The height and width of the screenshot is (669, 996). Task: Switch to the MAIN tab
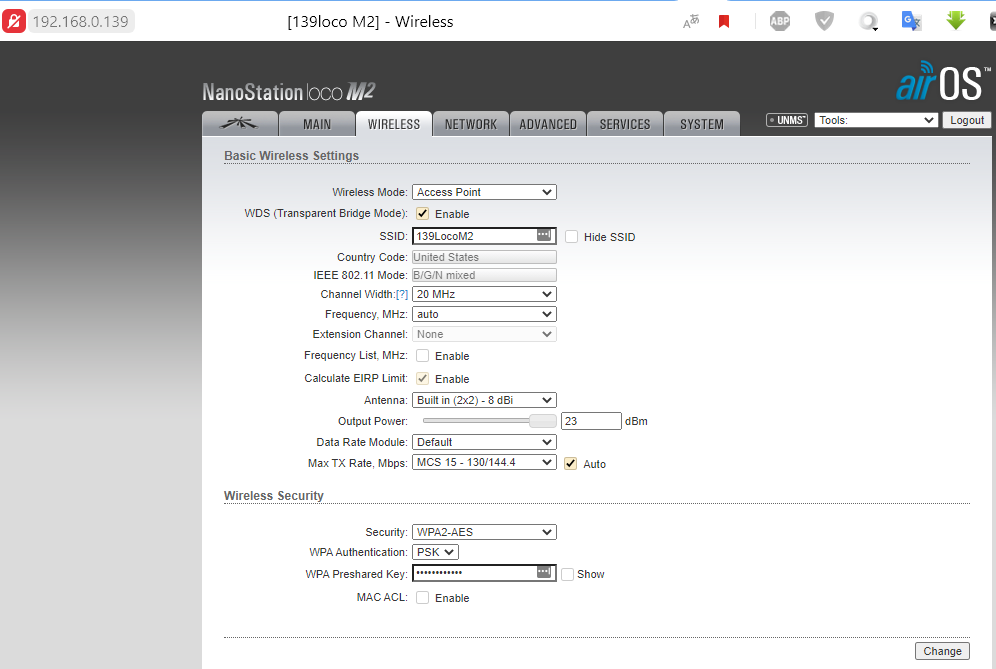point(317,124)
